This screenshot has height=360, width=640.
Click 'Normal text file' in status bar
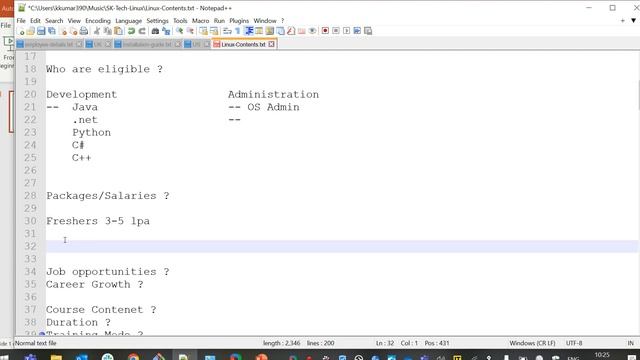[x=36, y=343]
